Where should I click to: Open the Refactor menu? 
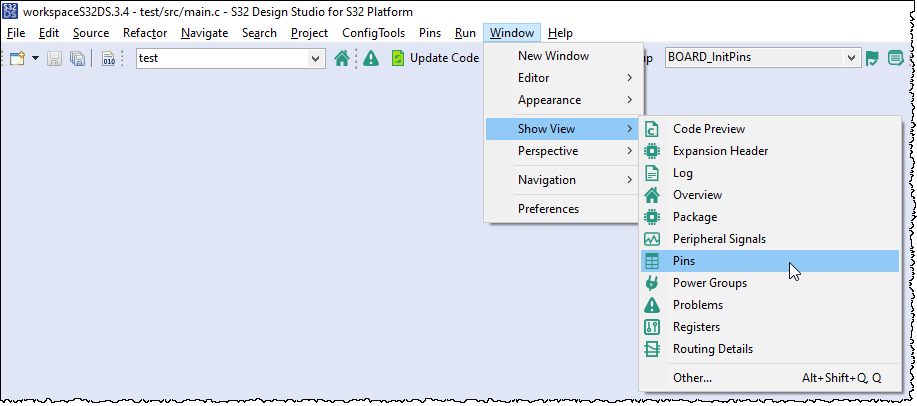coord(145,33)
